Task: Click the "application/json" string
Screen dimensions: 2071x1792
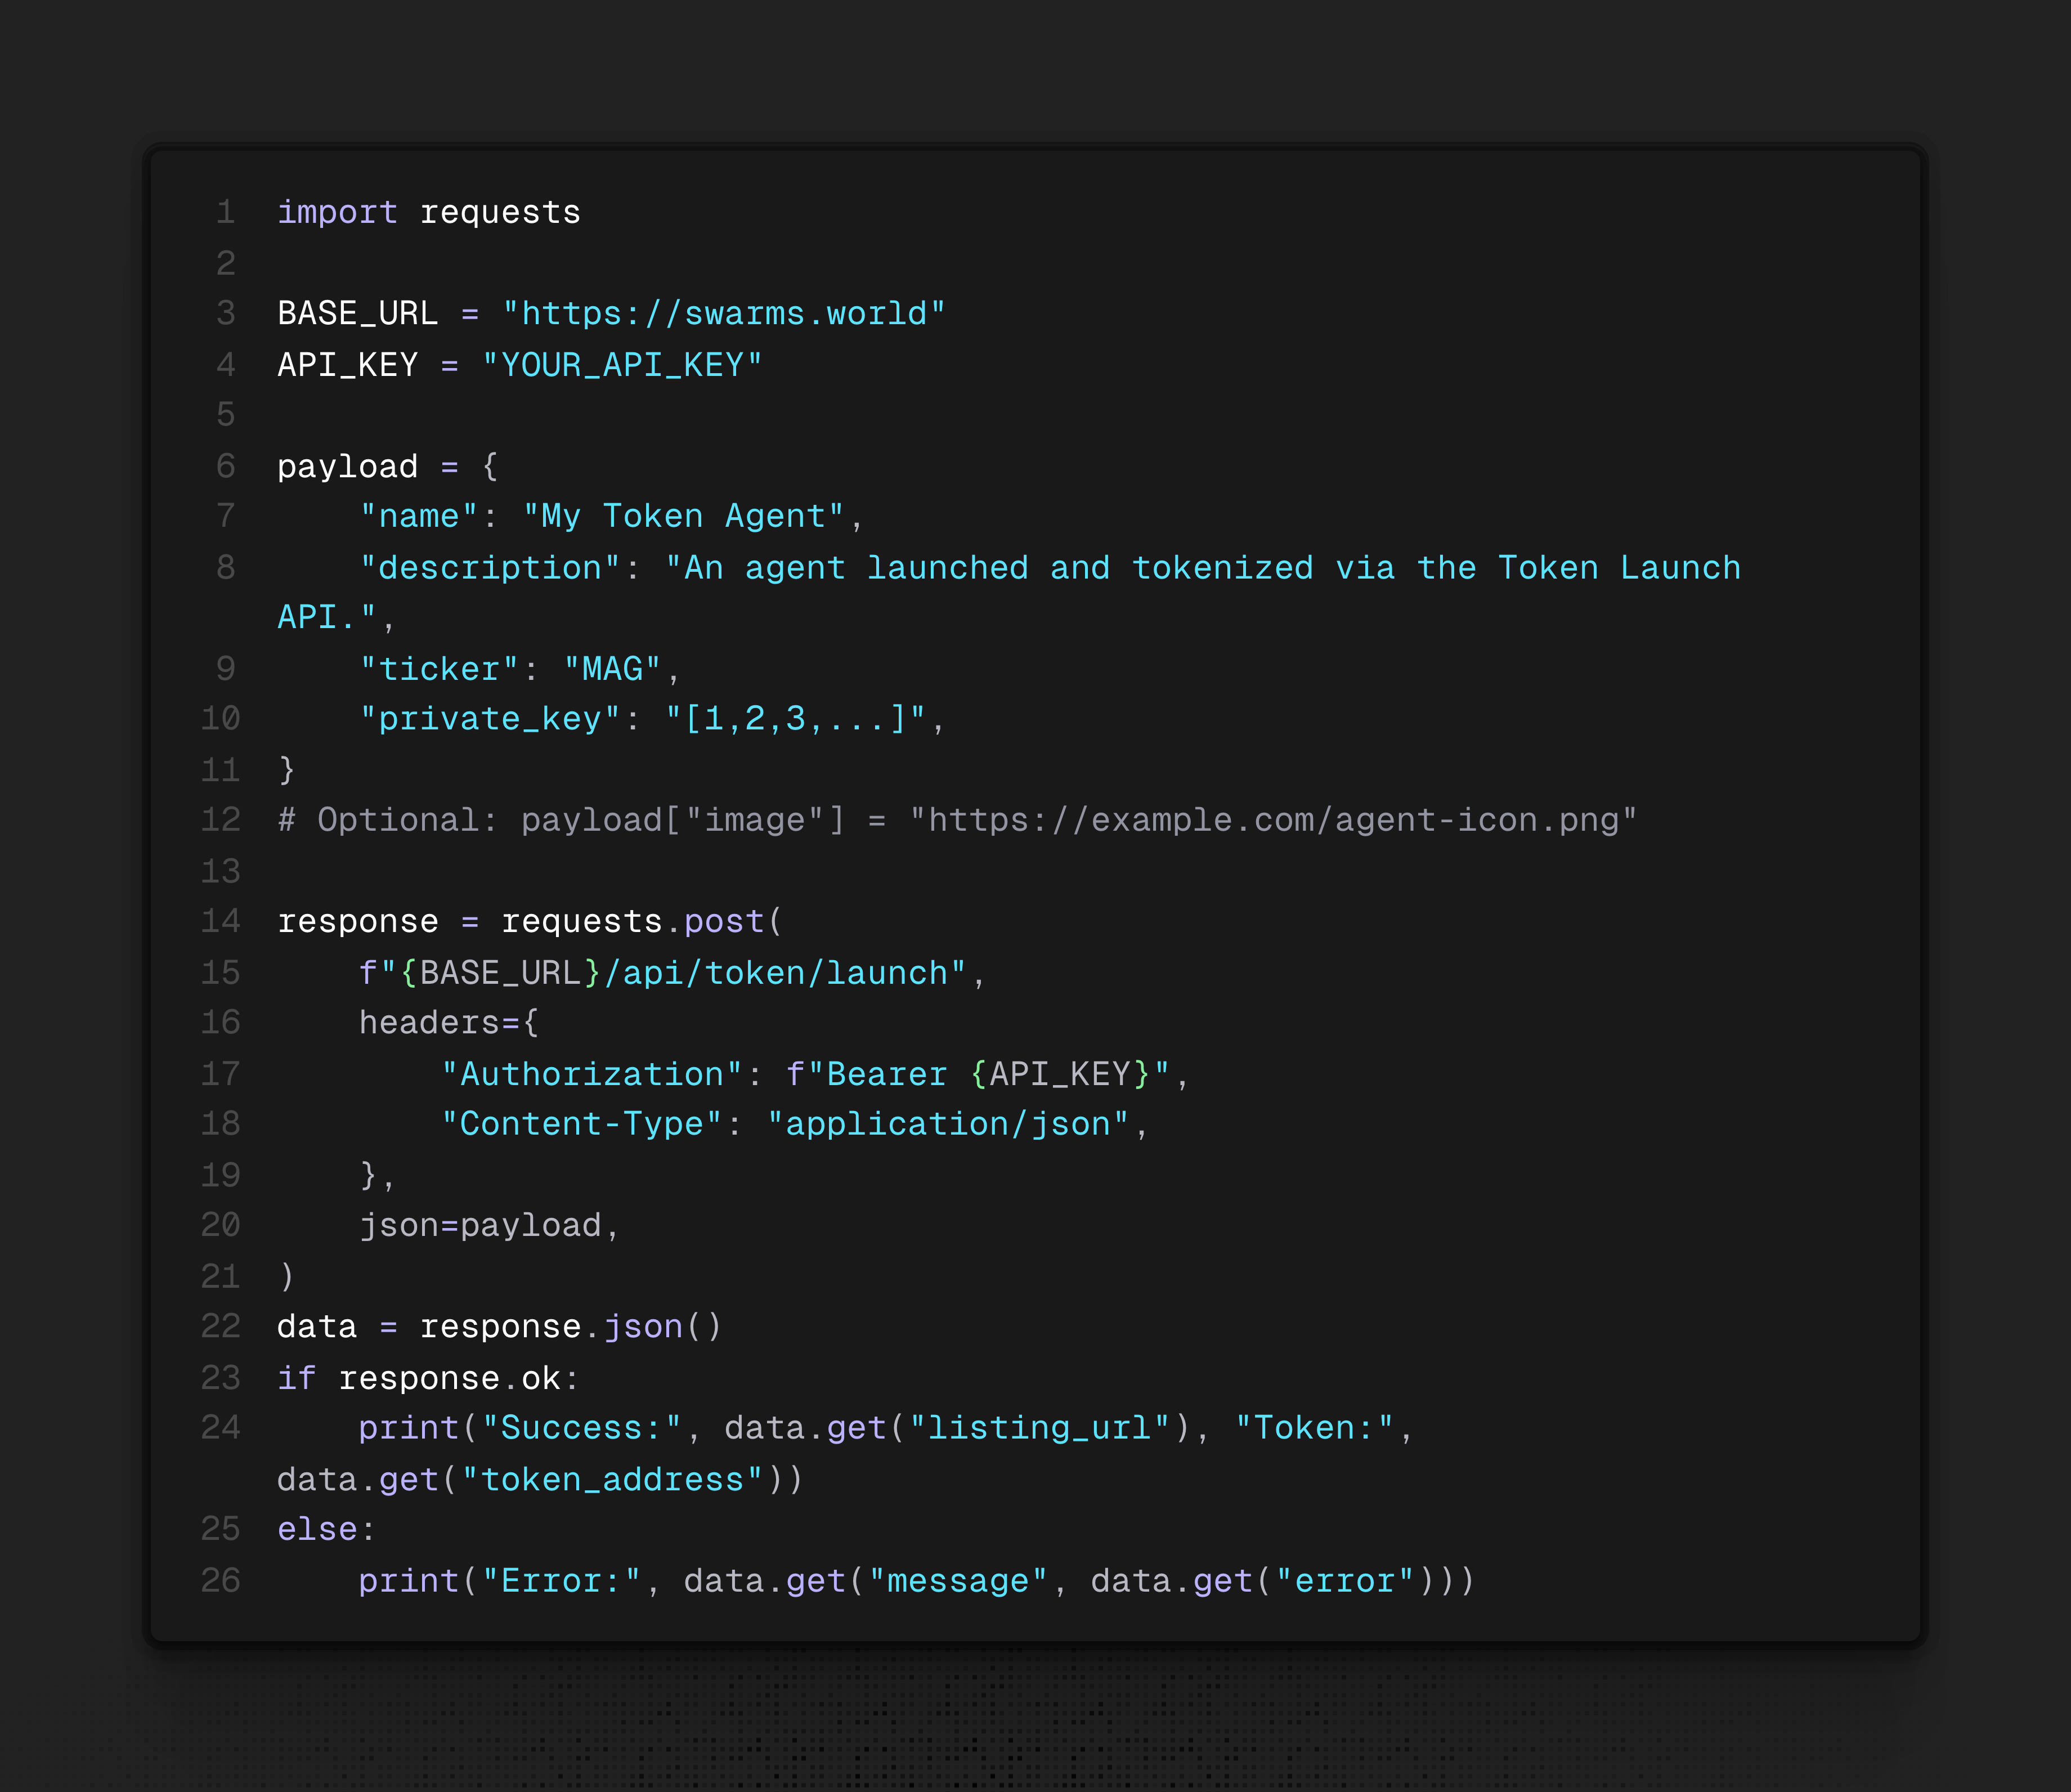Action: (948, 1125)
